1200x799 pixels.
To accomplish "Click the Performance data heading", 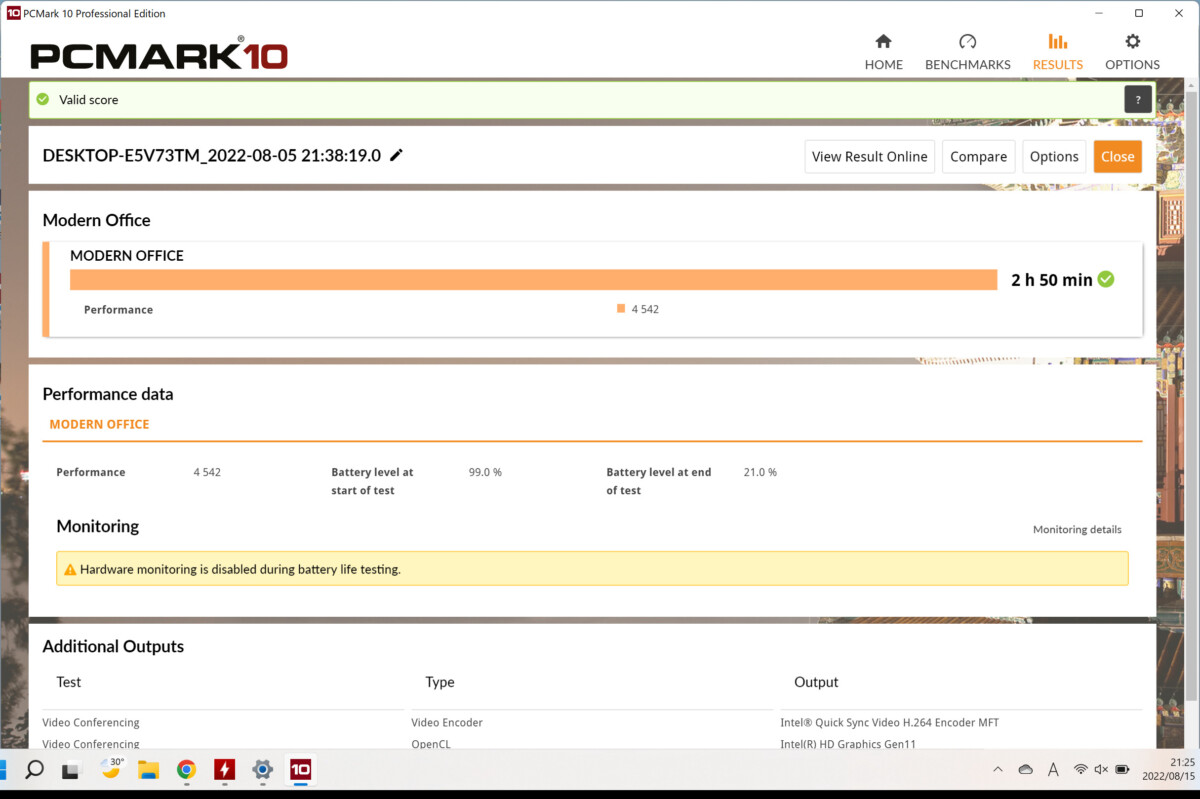I will tap(108, 394).
